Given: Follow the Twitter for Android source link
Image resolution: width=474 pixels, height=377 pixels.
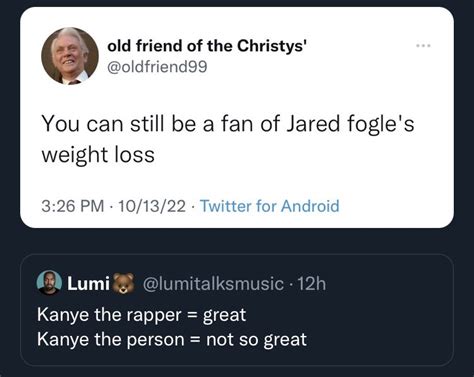Looking at the screenshot, I should coord(269,206).
